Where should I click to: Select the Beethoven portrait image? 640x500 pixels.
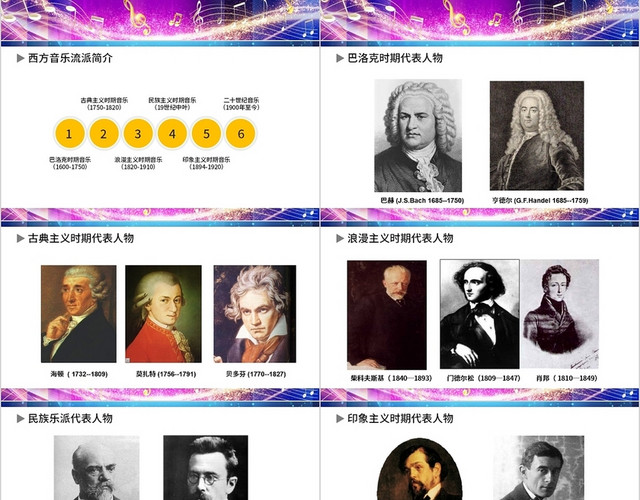tap(255, 314)
